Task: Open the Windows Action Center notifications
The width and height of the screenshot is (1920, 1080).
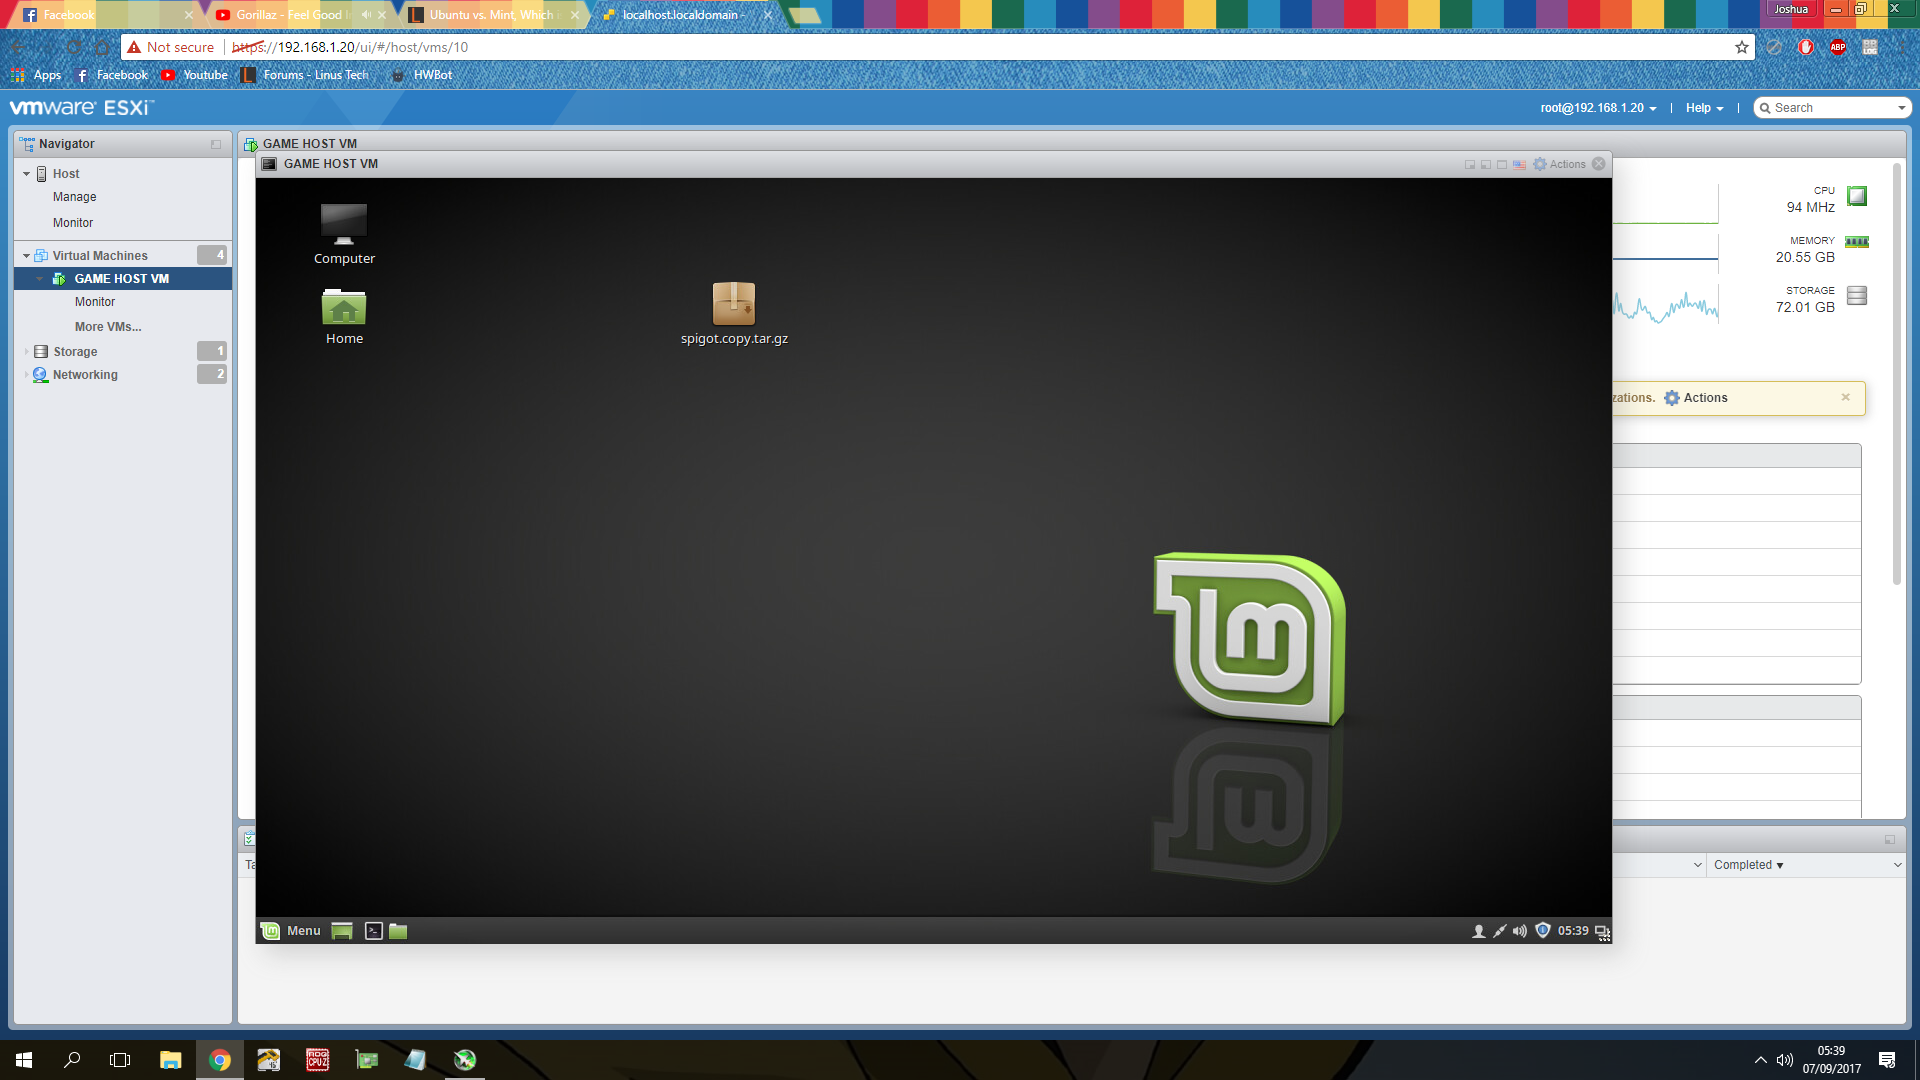Action: coord(1887,1060)
